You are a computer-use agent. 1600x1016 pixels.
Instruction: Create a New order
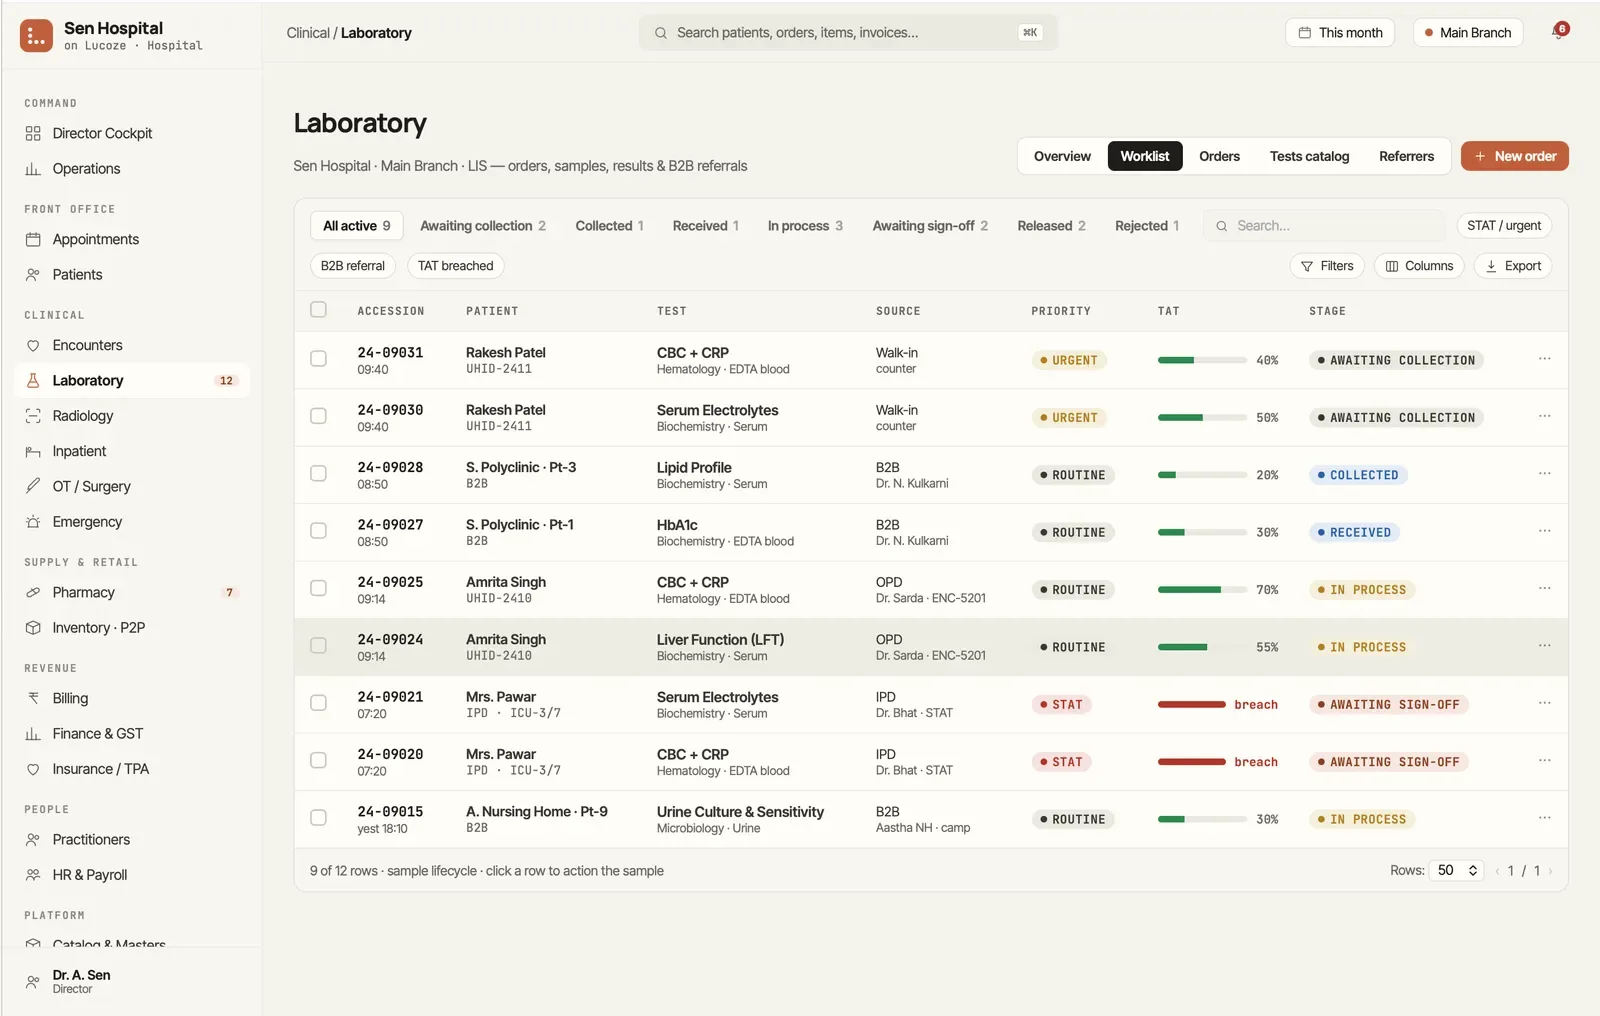pyautogui.click(x=1514, y=156)
